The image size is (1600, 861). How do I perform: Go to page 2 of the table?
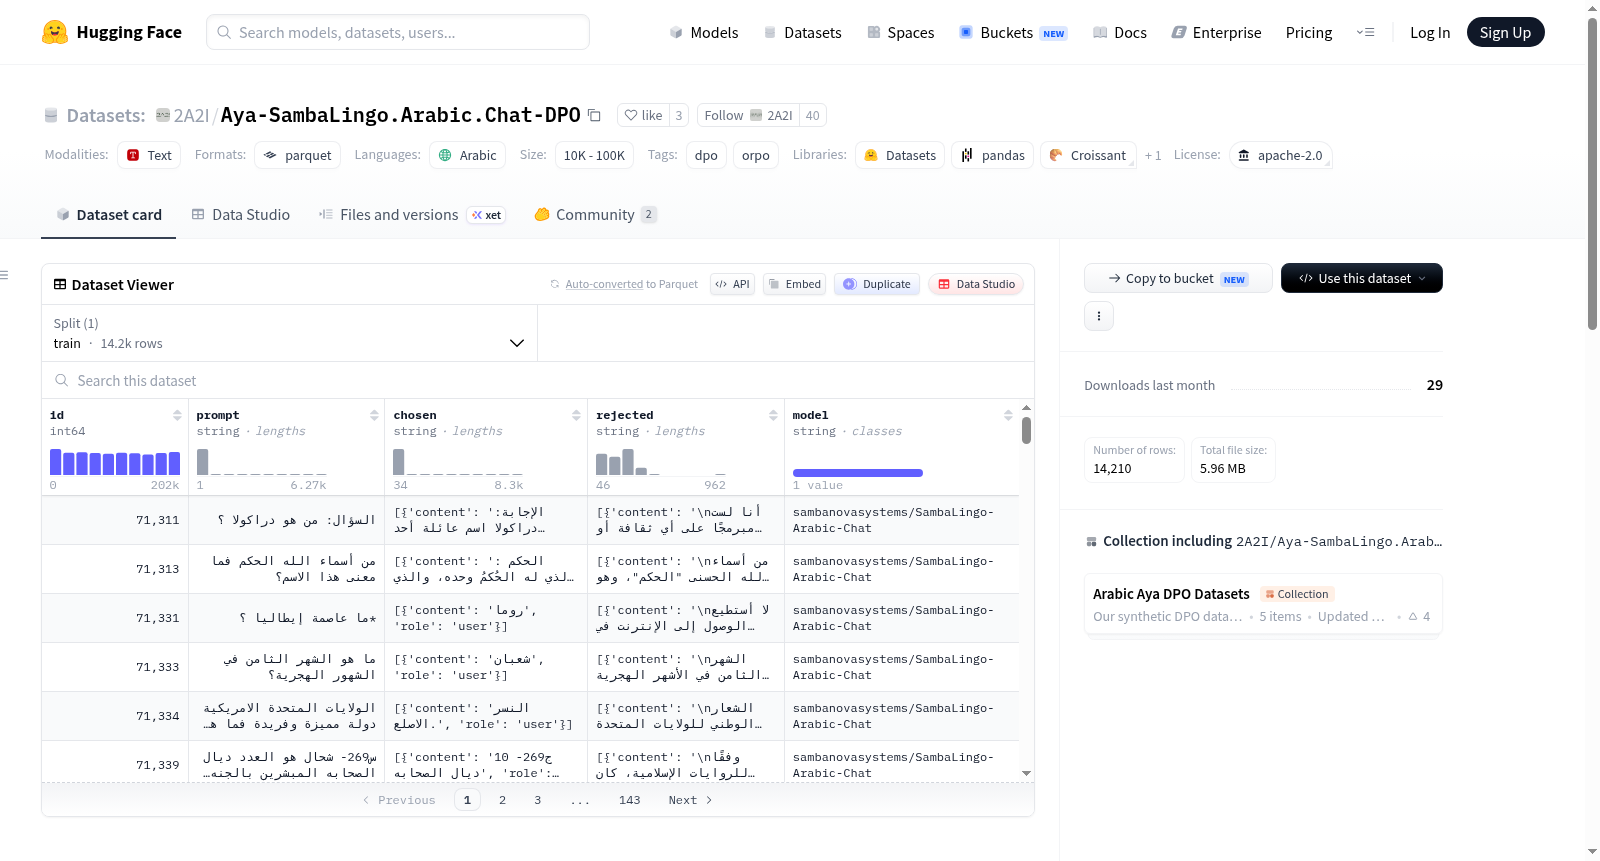tap(502, 800)
